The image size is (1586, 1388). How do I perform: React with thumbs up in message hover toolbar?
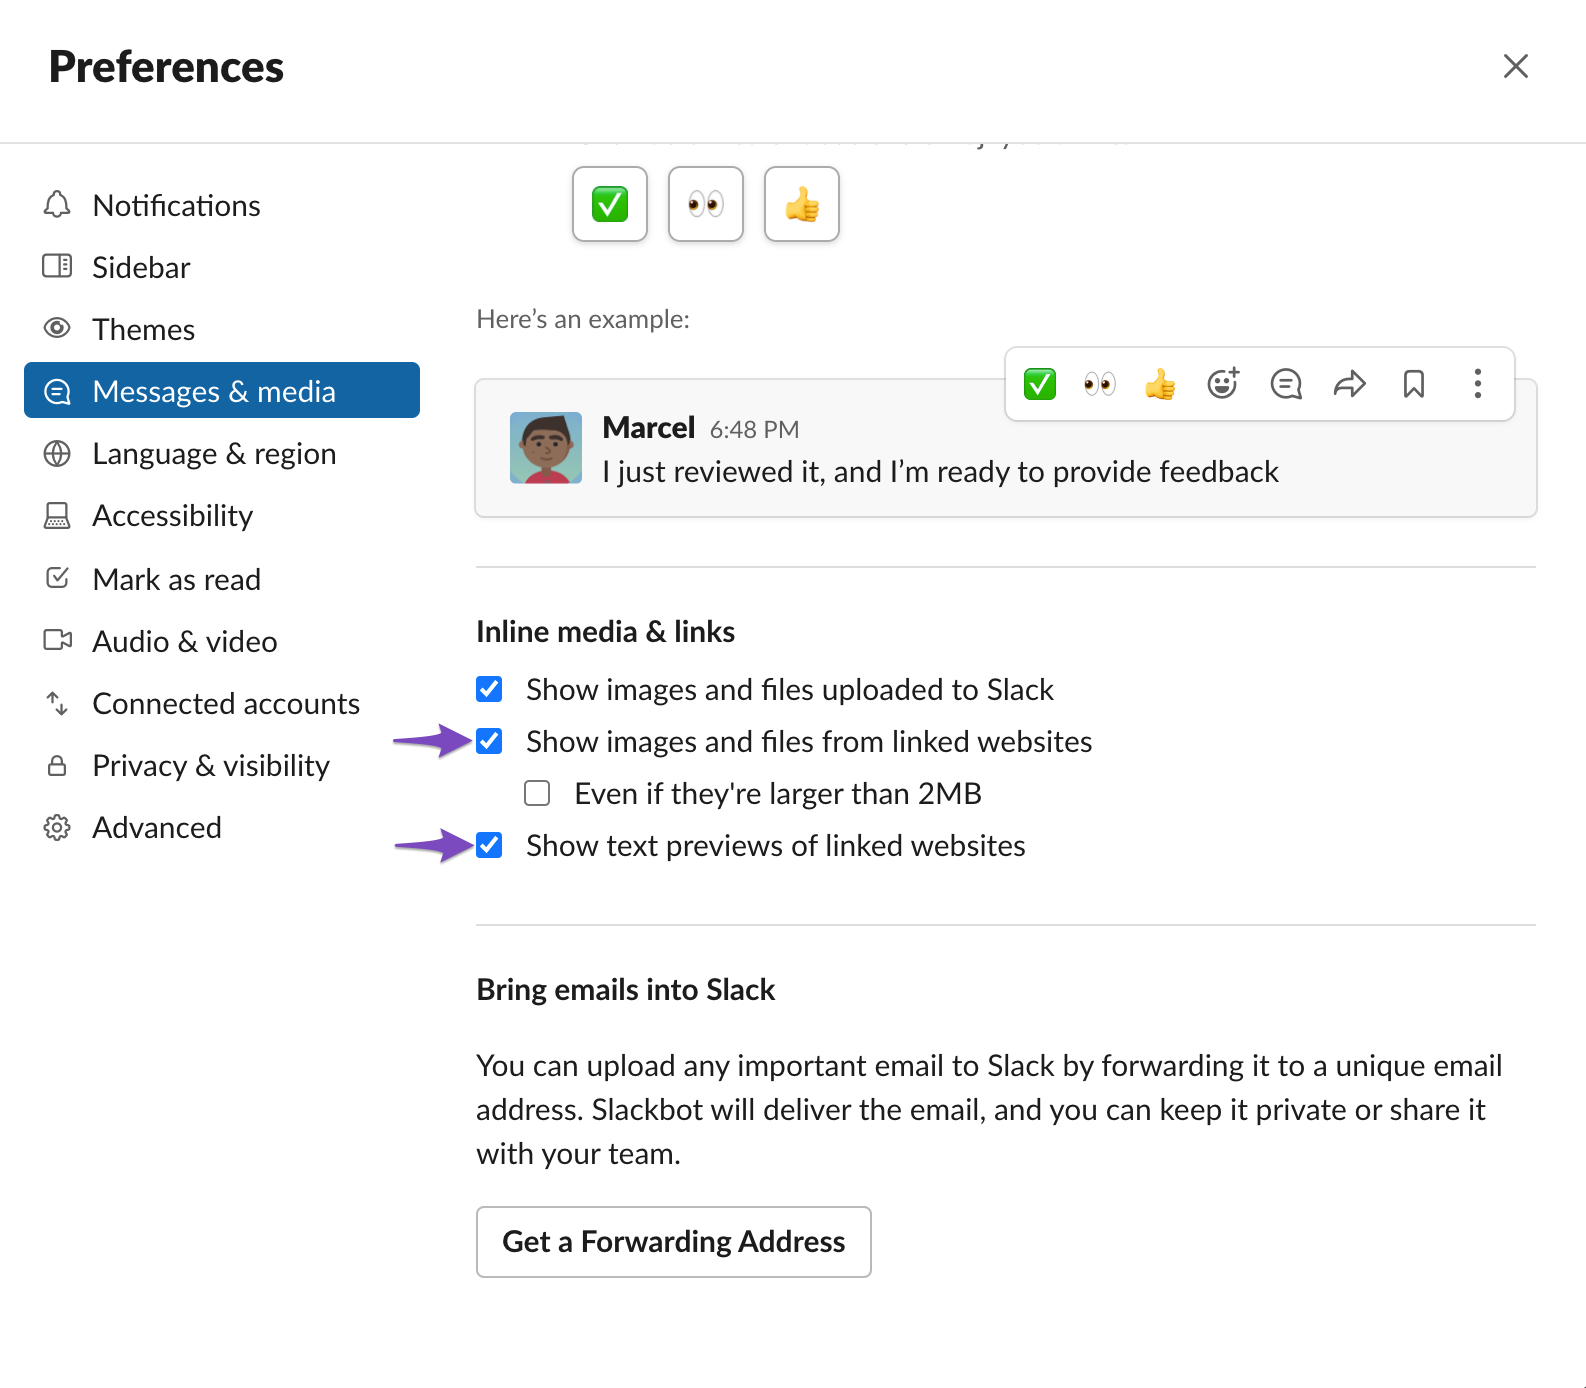[x=1160, y=384]
